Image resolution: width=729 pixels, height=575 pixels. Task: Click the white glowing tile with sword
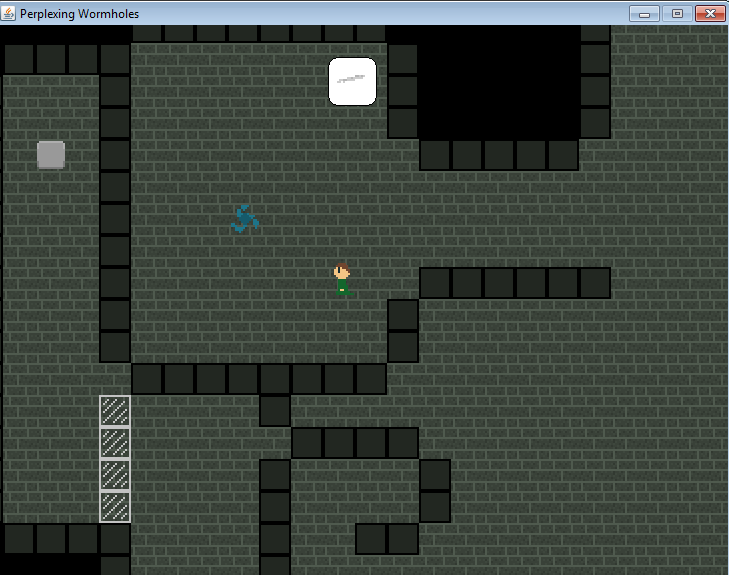pos(352,81)
